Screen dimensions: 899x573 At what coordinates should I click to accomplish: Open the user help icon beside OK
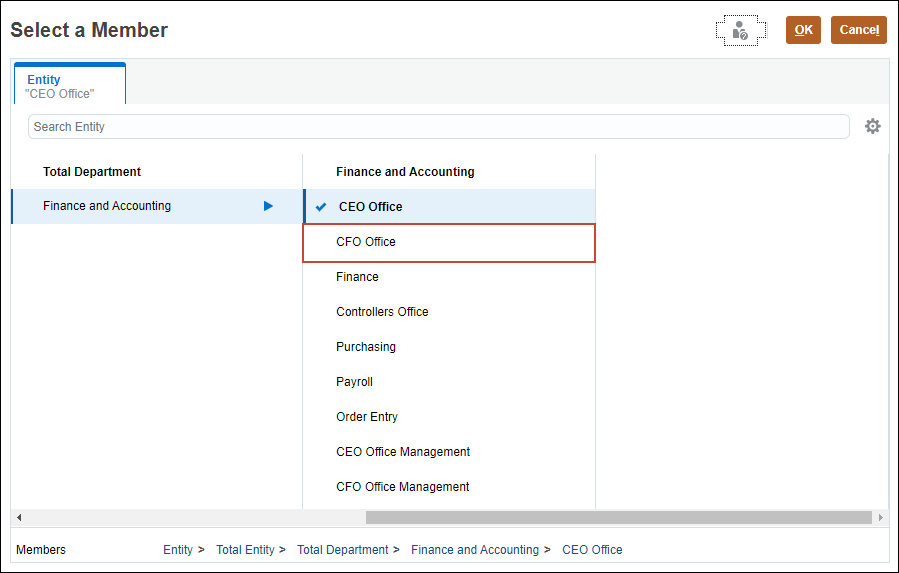pyautogui.click(x=741, y=30)
